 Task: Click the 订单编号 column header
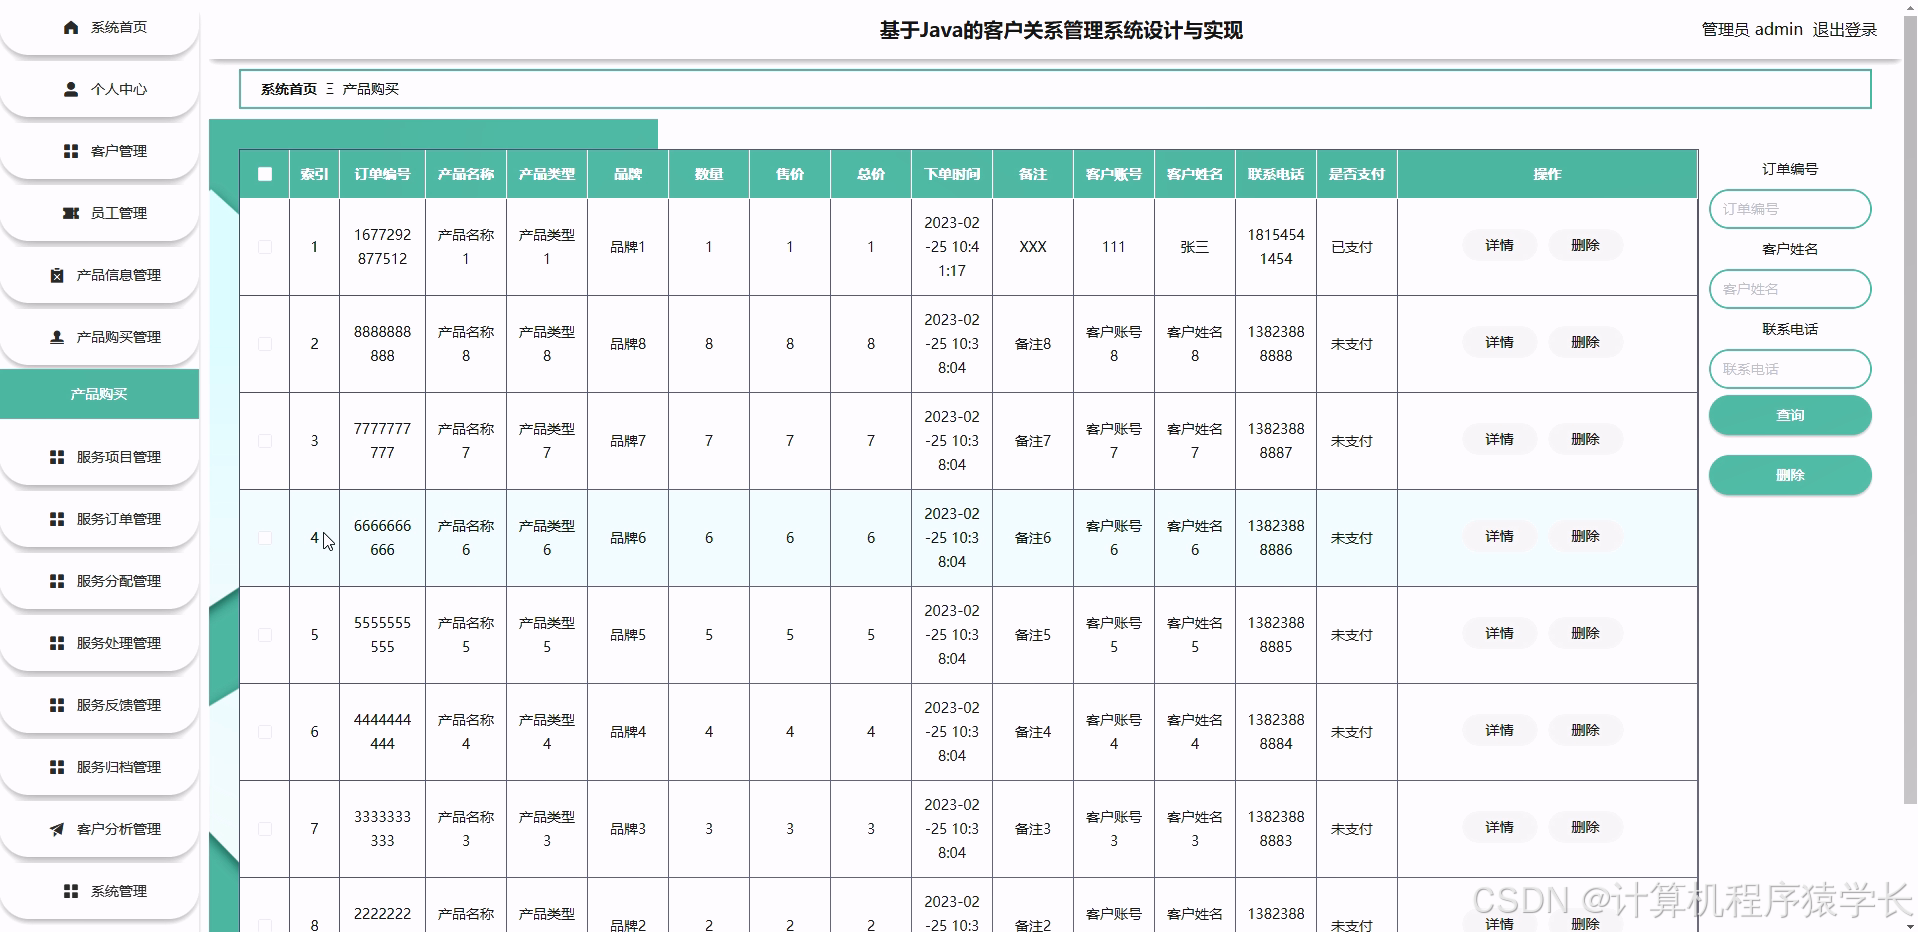click(x=383, y=174)
